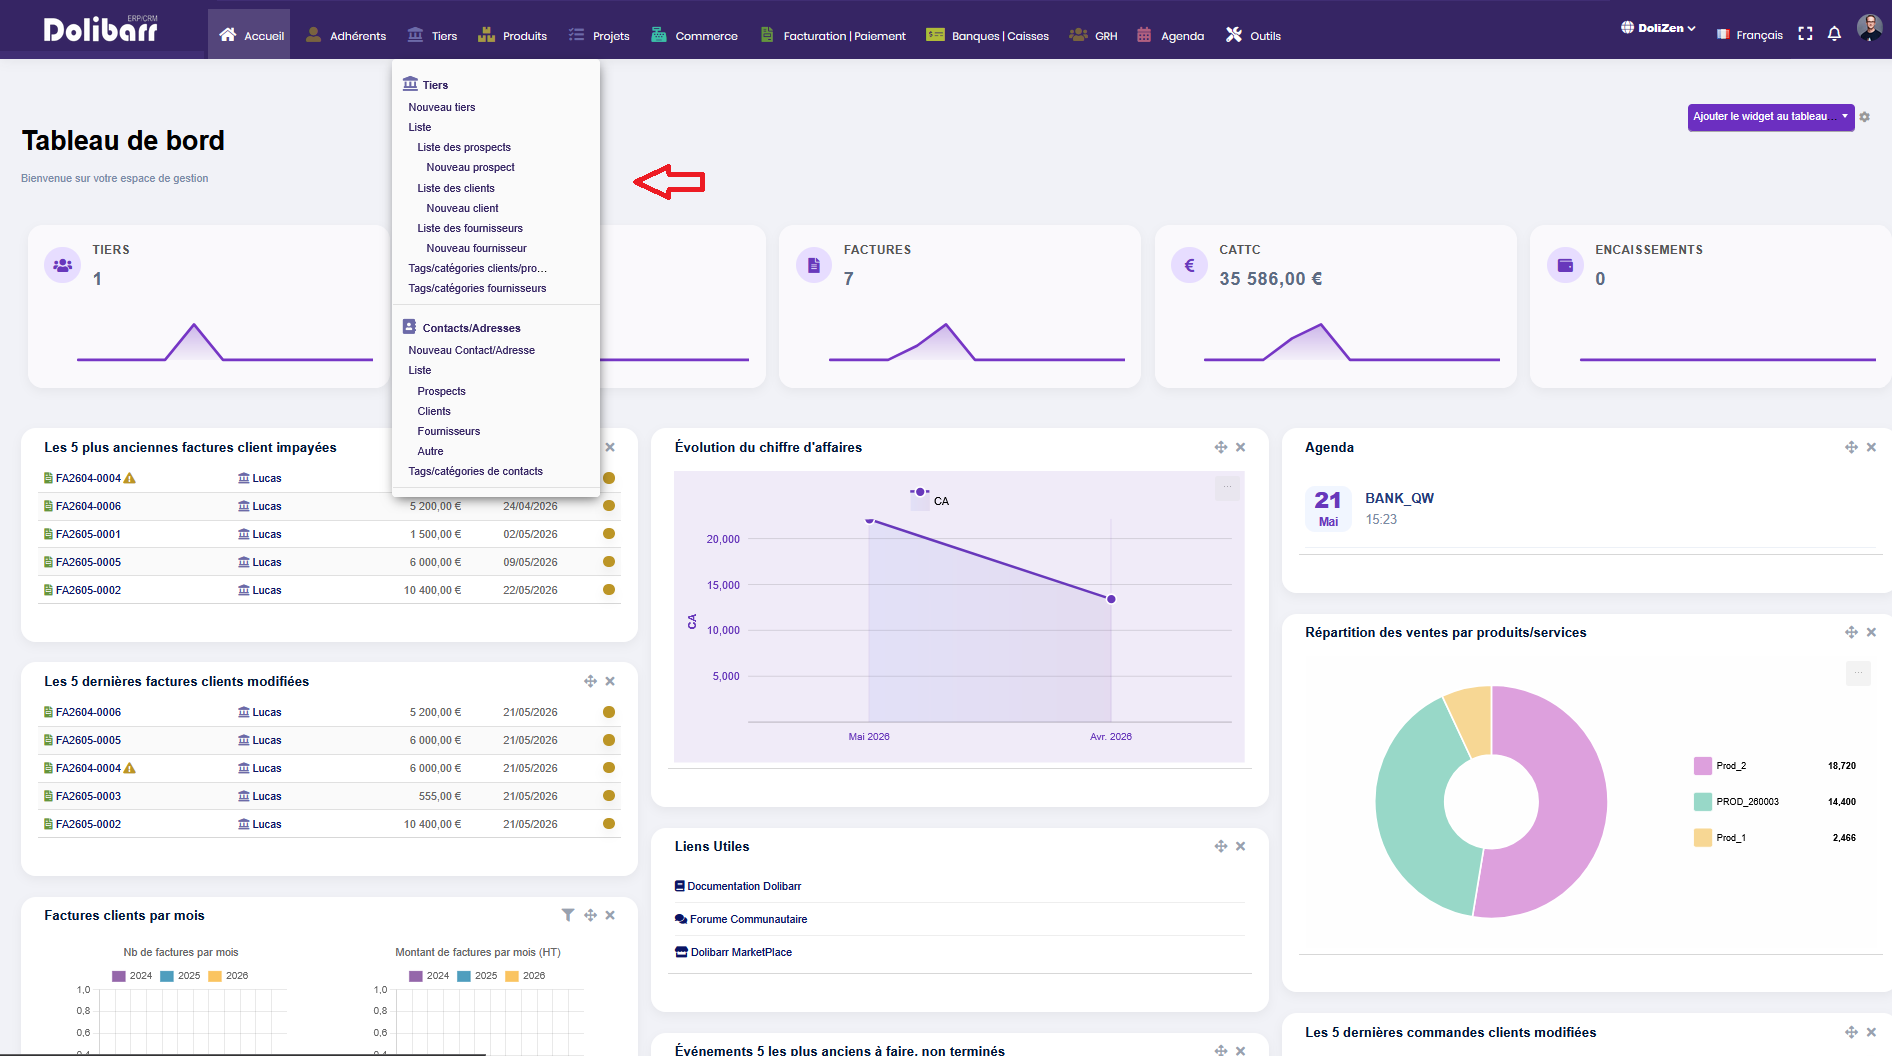
Task: Open the Agenda top menu
Action: pyautogui.click(x=1170, y=35)
